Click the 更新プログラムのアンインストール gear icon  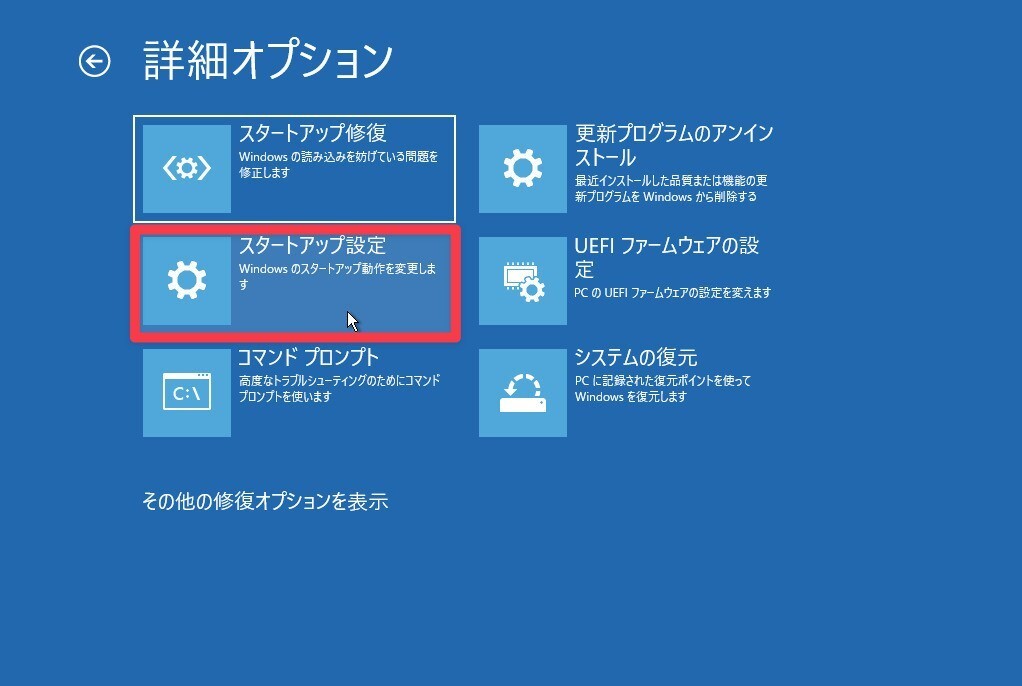click(x=523, y=169)
